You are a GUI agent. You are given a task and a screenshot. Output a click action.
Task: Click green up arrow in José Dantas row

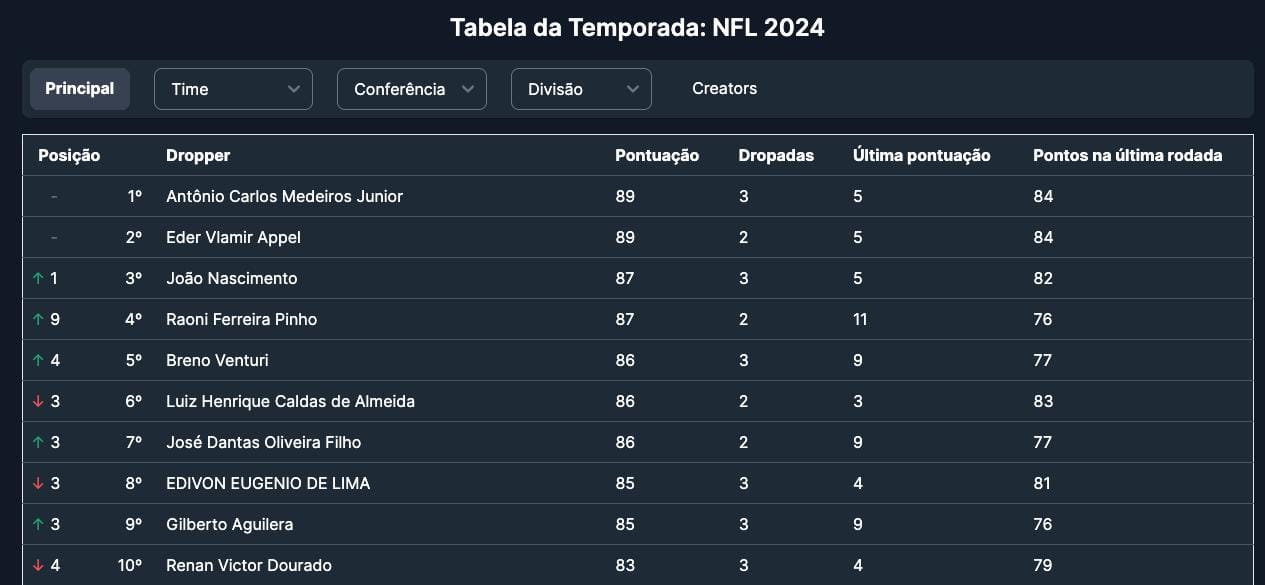38,443
